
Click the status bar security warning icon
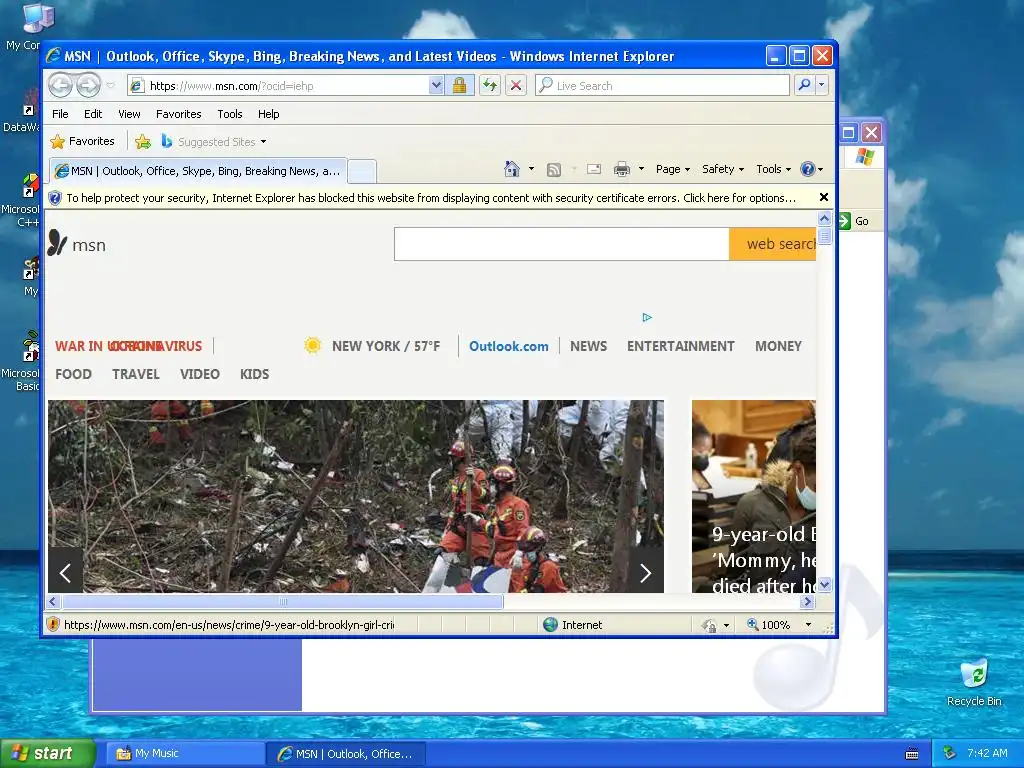point(54,624)
